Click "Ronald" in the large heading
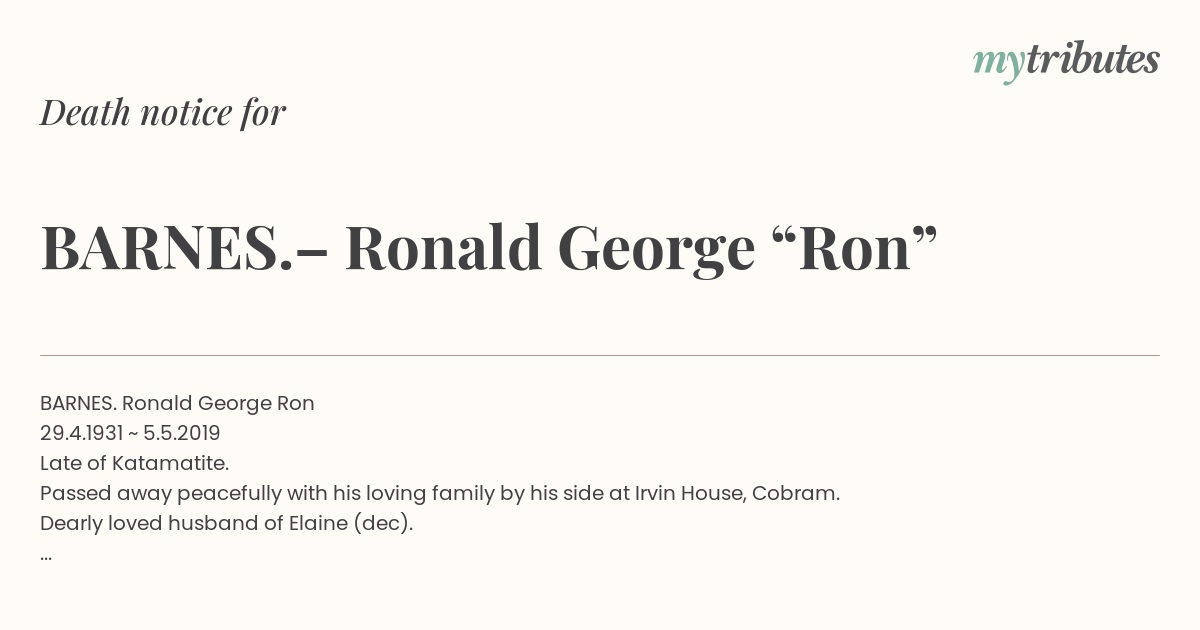1200x630 pixels. [x=443, y=248]
